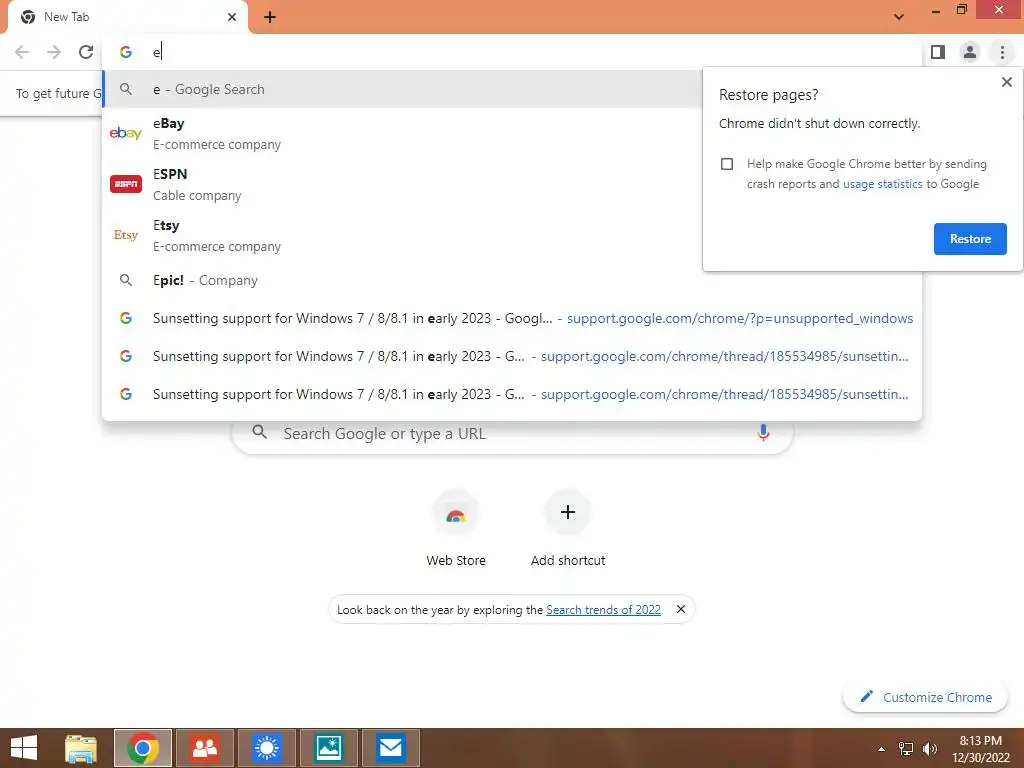
Task: Click the Add shortcut button
Action: tap(568, 528)
